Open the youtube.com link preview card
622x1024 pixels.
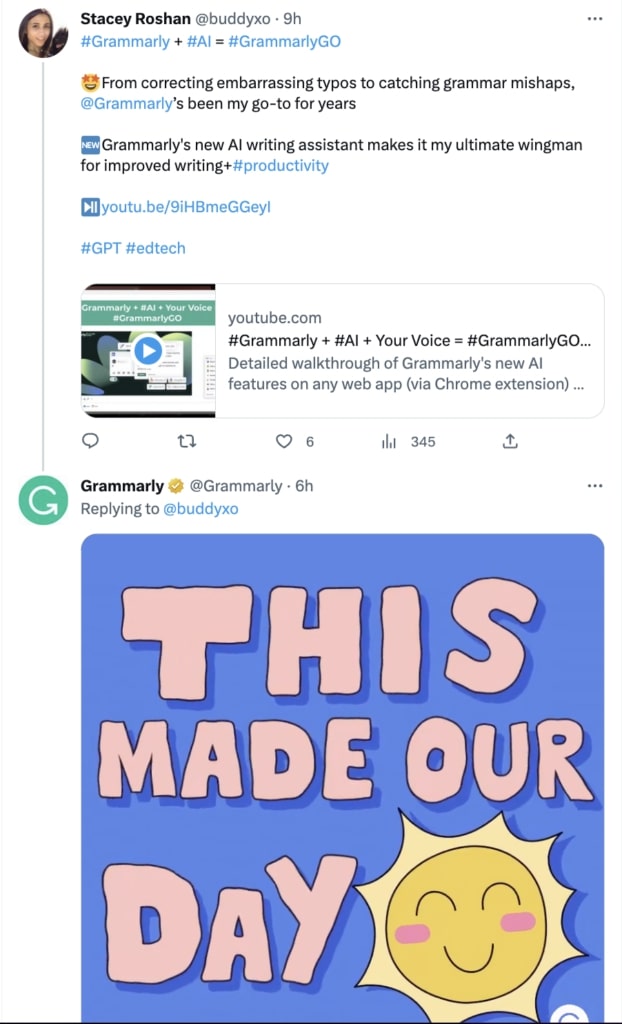(x=340, y=350)
